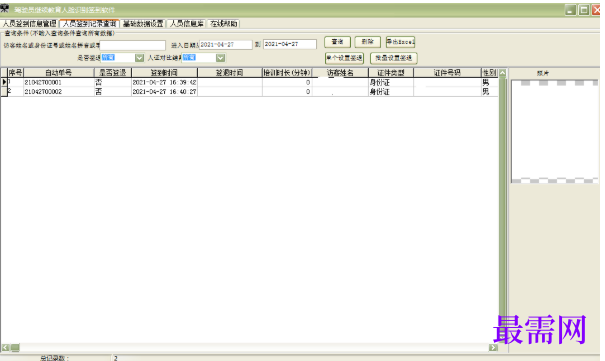This screenshot has width=605, height=361.
Task: Click the 删除 delete button
Action: click(367, 42)
